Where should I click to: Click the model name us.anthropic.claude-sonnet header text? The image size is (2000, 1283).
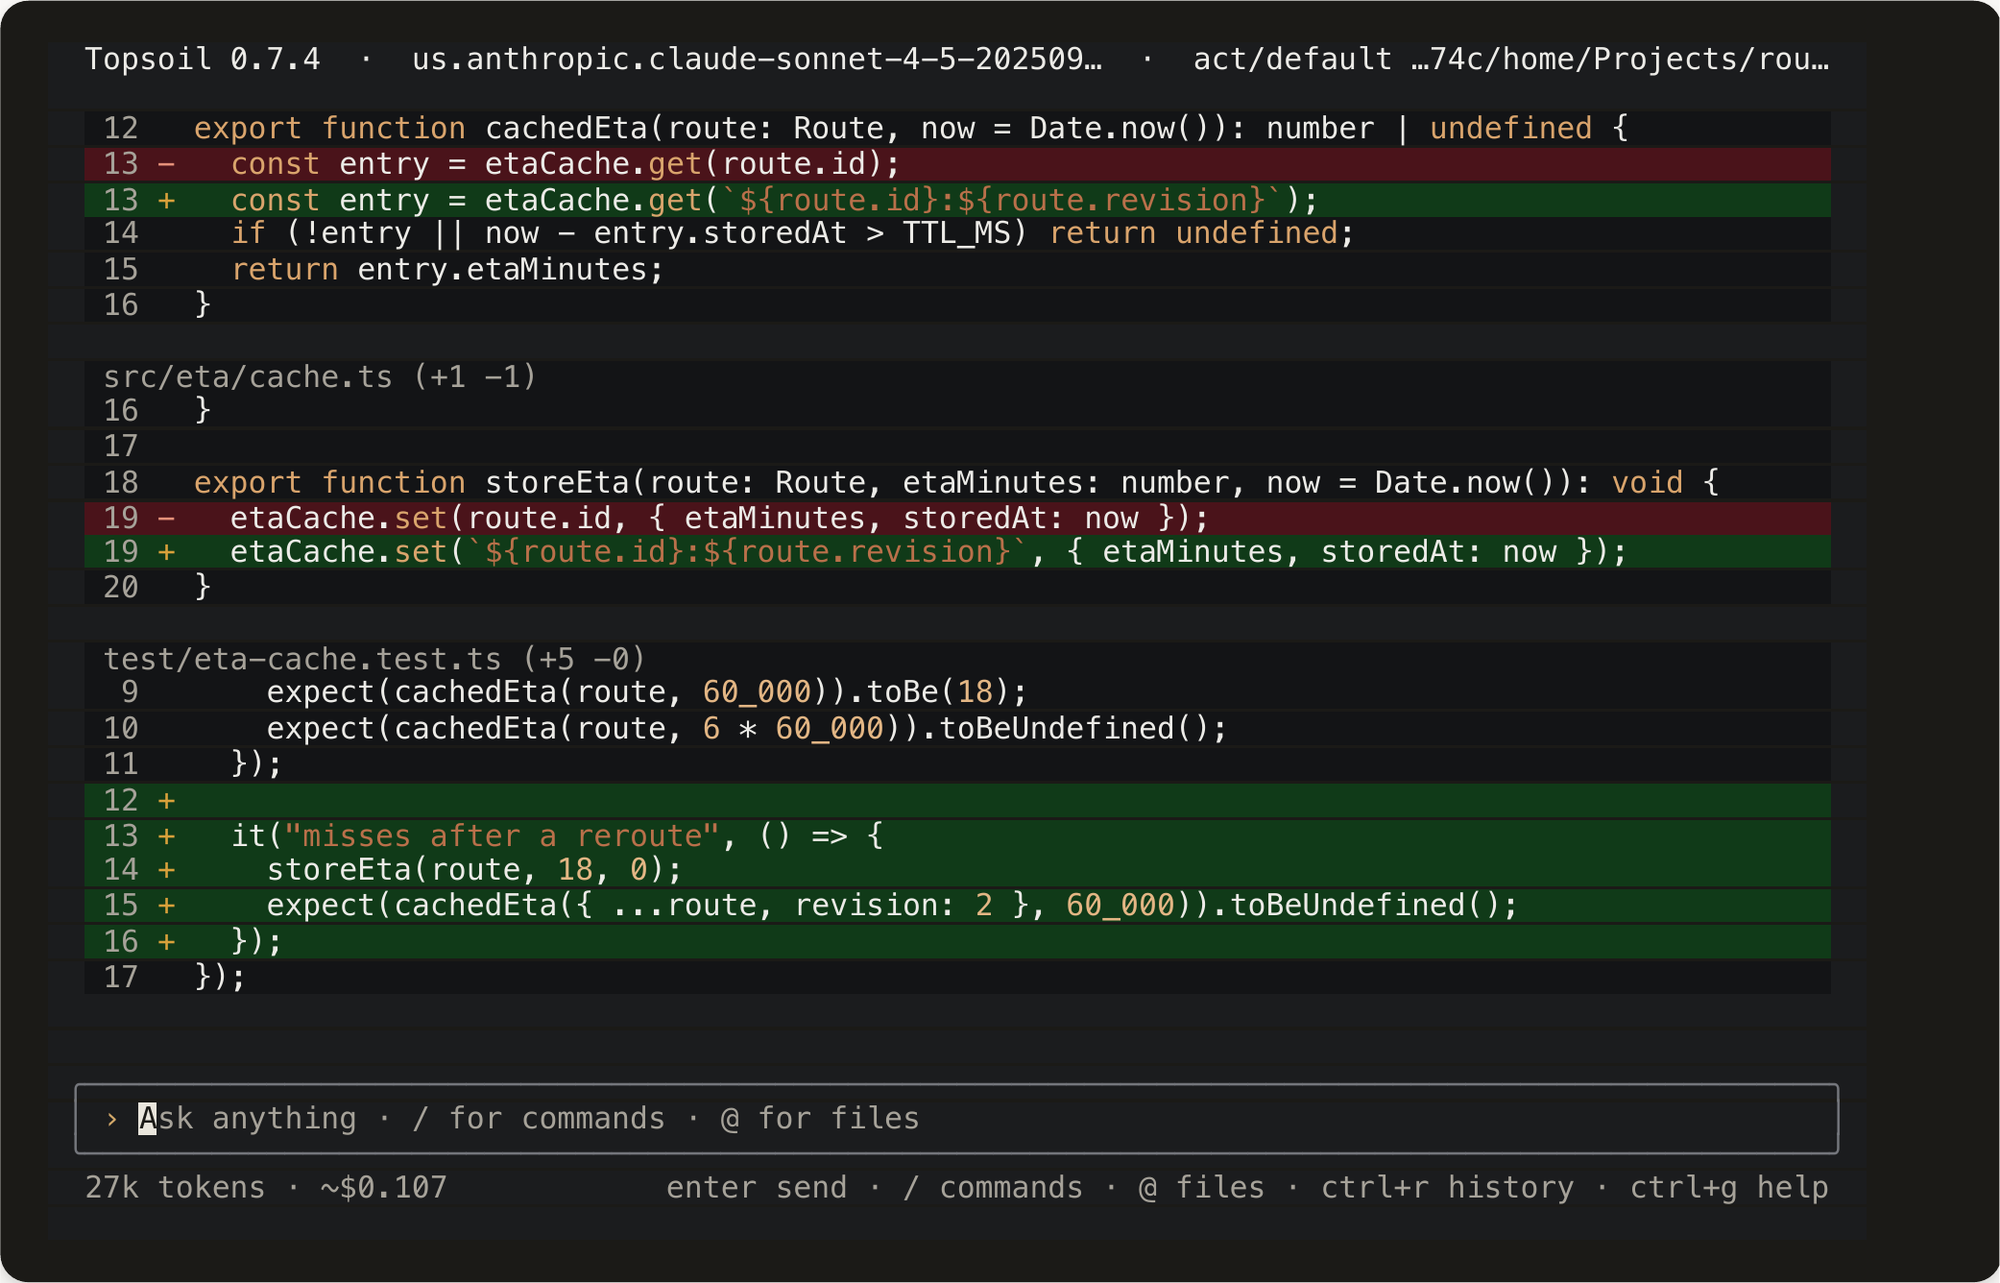click(757, 59)
